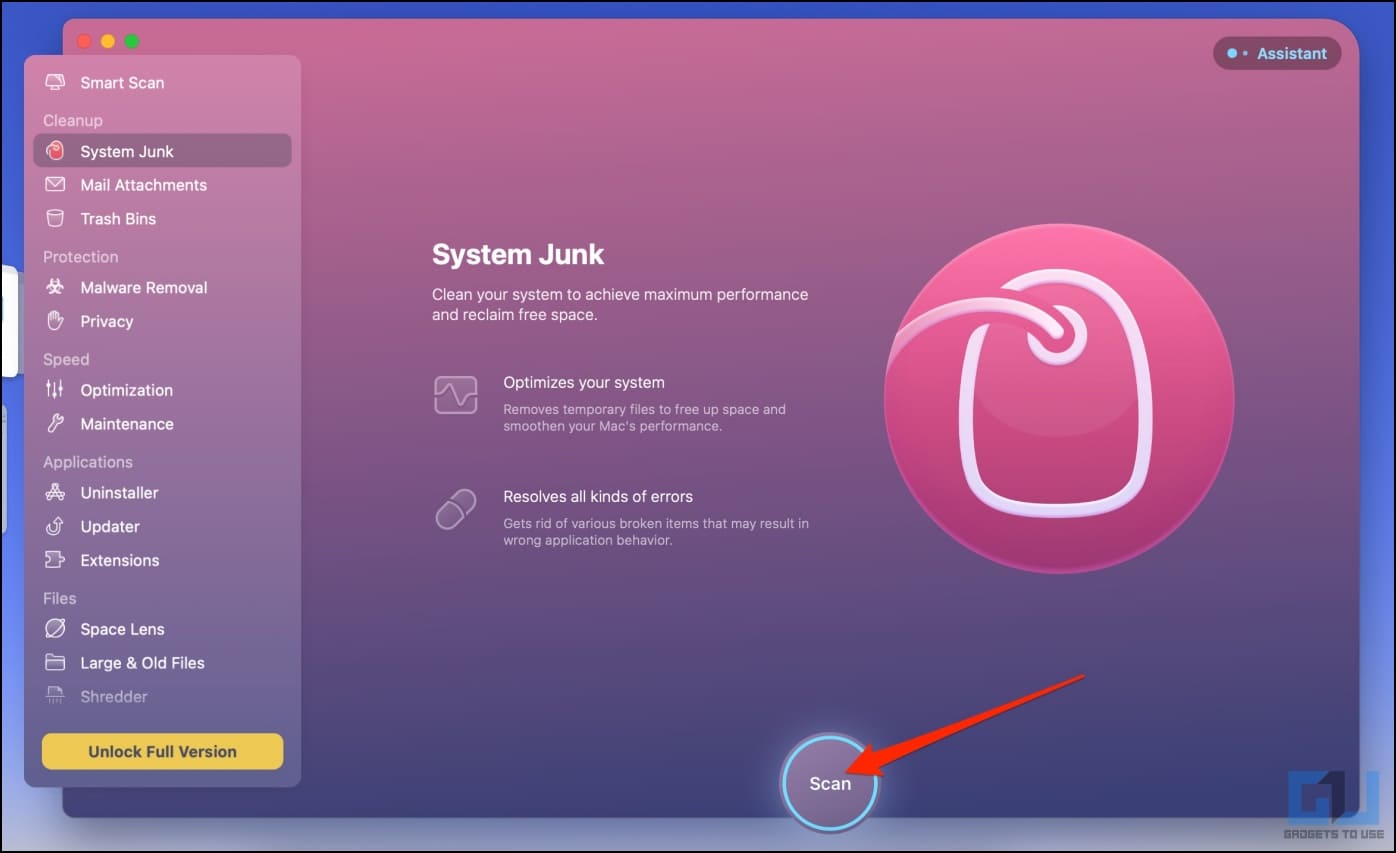Click the Large & Old Files folder icon
The width and height of the screenshot is (1396, 853).
click(55, 663)
